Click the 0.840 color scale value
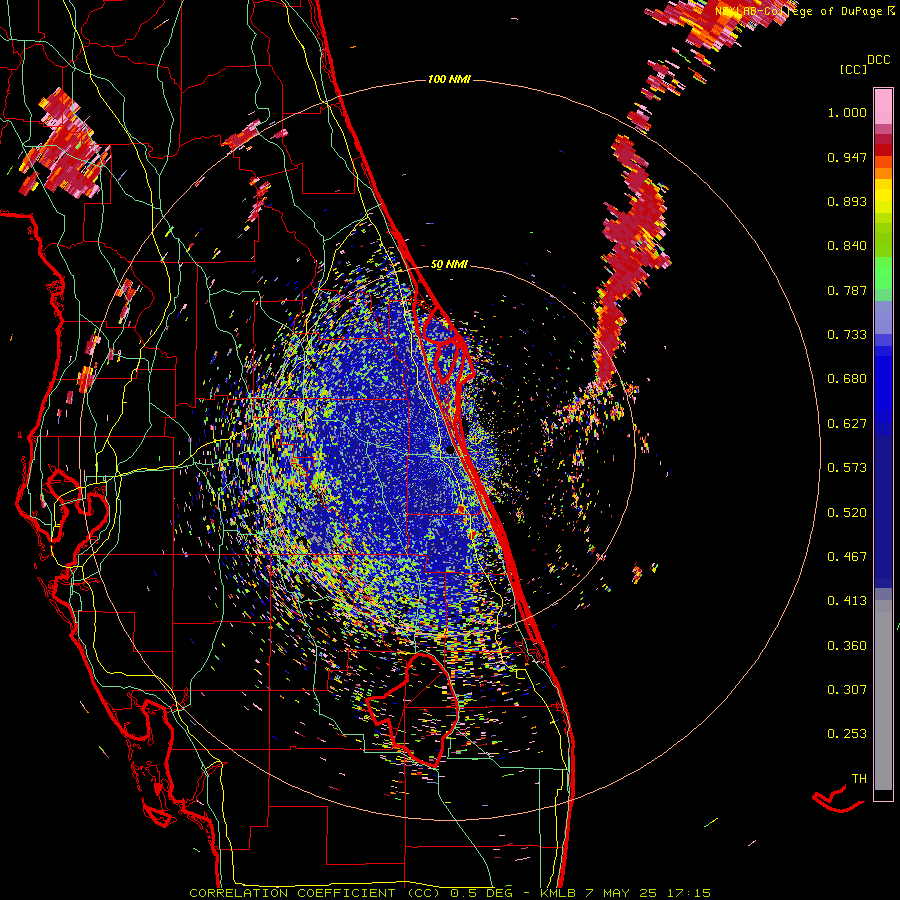Viewport: 900px width, 900px height. tap(847, 246)
